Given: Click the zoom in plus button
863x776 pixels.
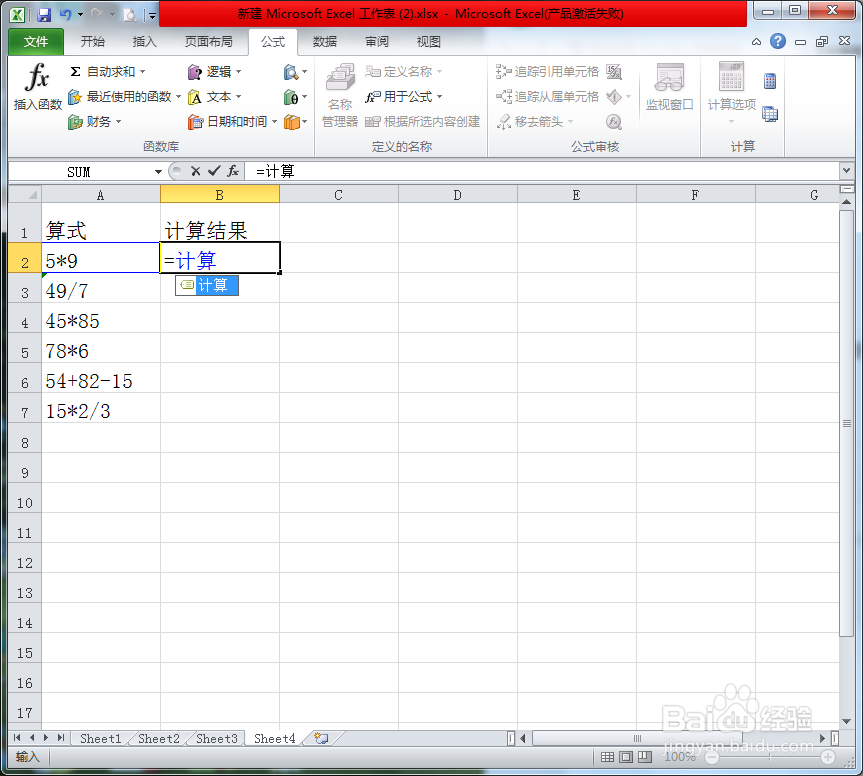Looking at the screenshot, I should [x=828, y=758].
